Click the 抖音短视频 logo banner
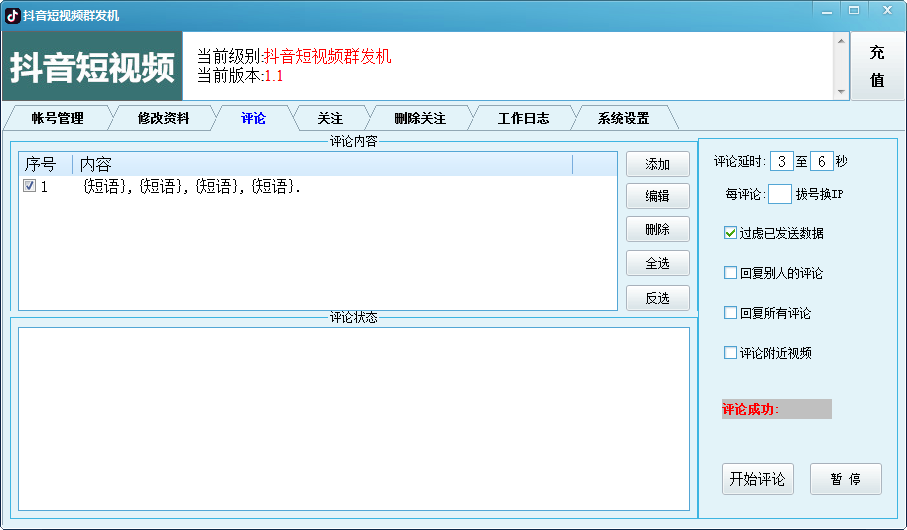The height and width of the screenshot is (530, 907). (x=93, y=67)
